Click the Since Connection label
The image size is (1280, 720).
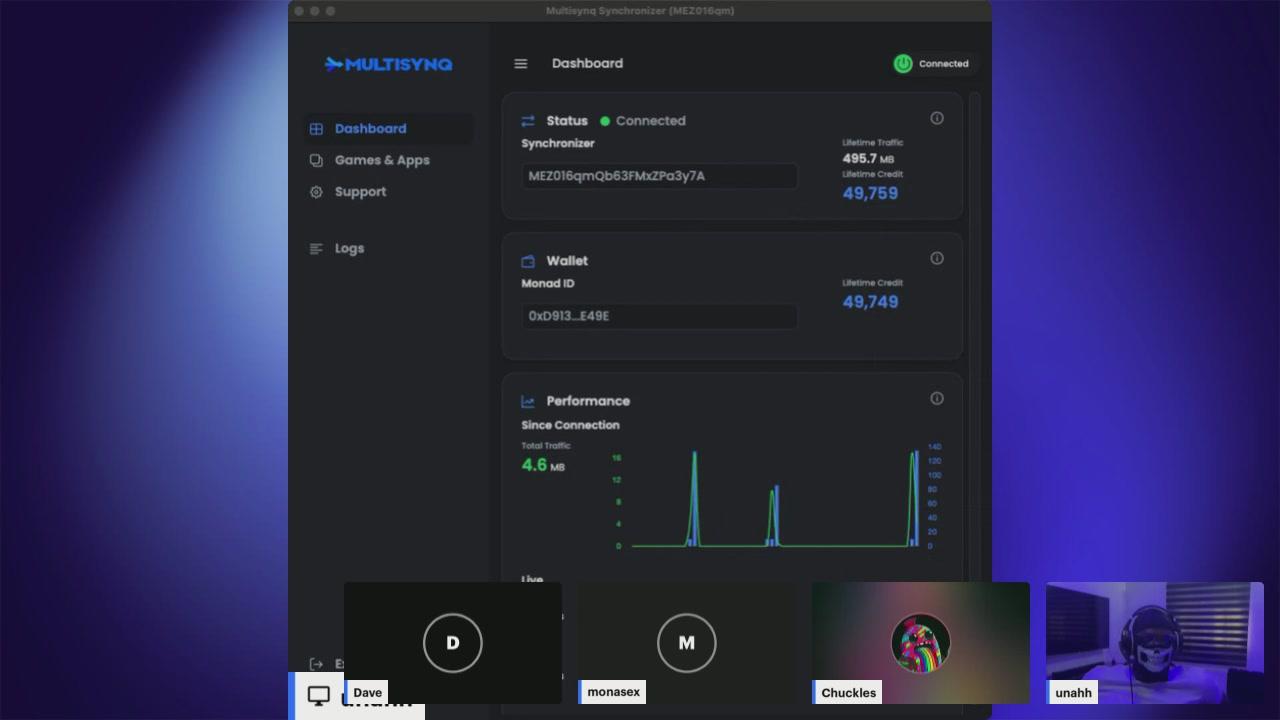pos(570,425)
